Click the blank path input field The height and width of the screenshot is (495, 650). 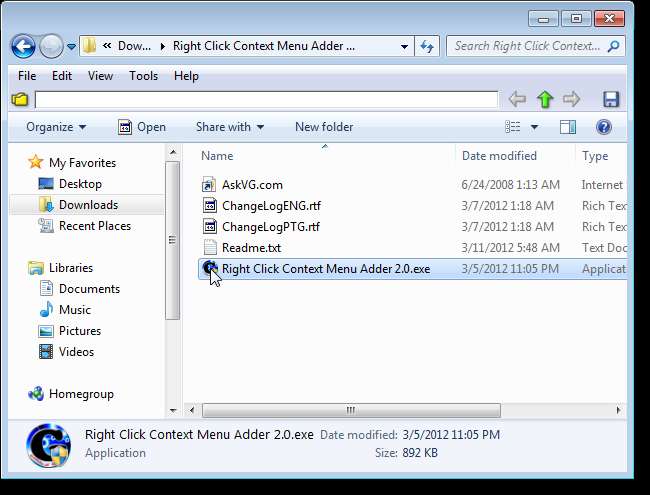[x=266, y=99]
